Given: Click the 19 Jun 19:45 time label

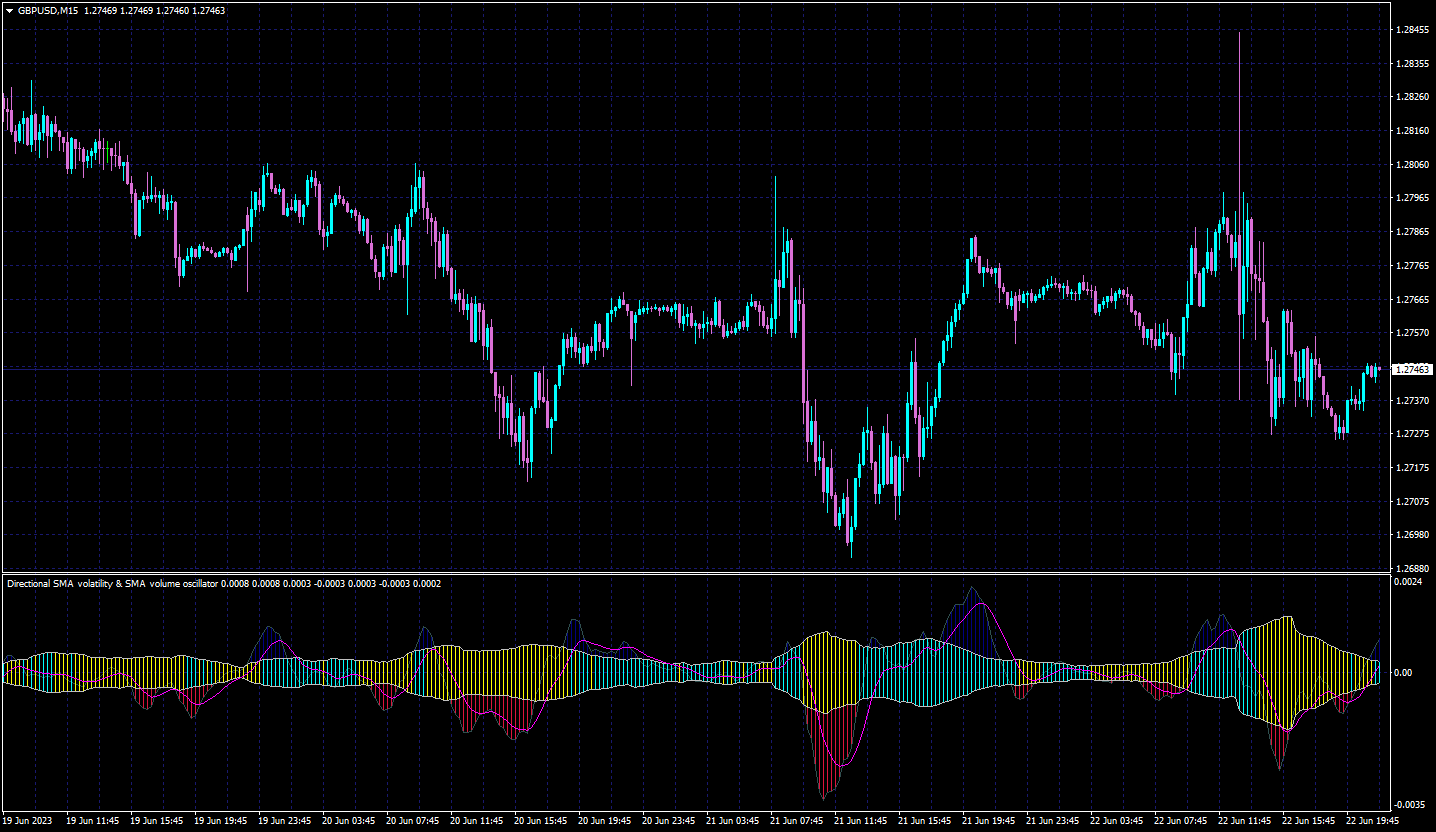Looking at the screenshot, I should [x=221, y=820].
